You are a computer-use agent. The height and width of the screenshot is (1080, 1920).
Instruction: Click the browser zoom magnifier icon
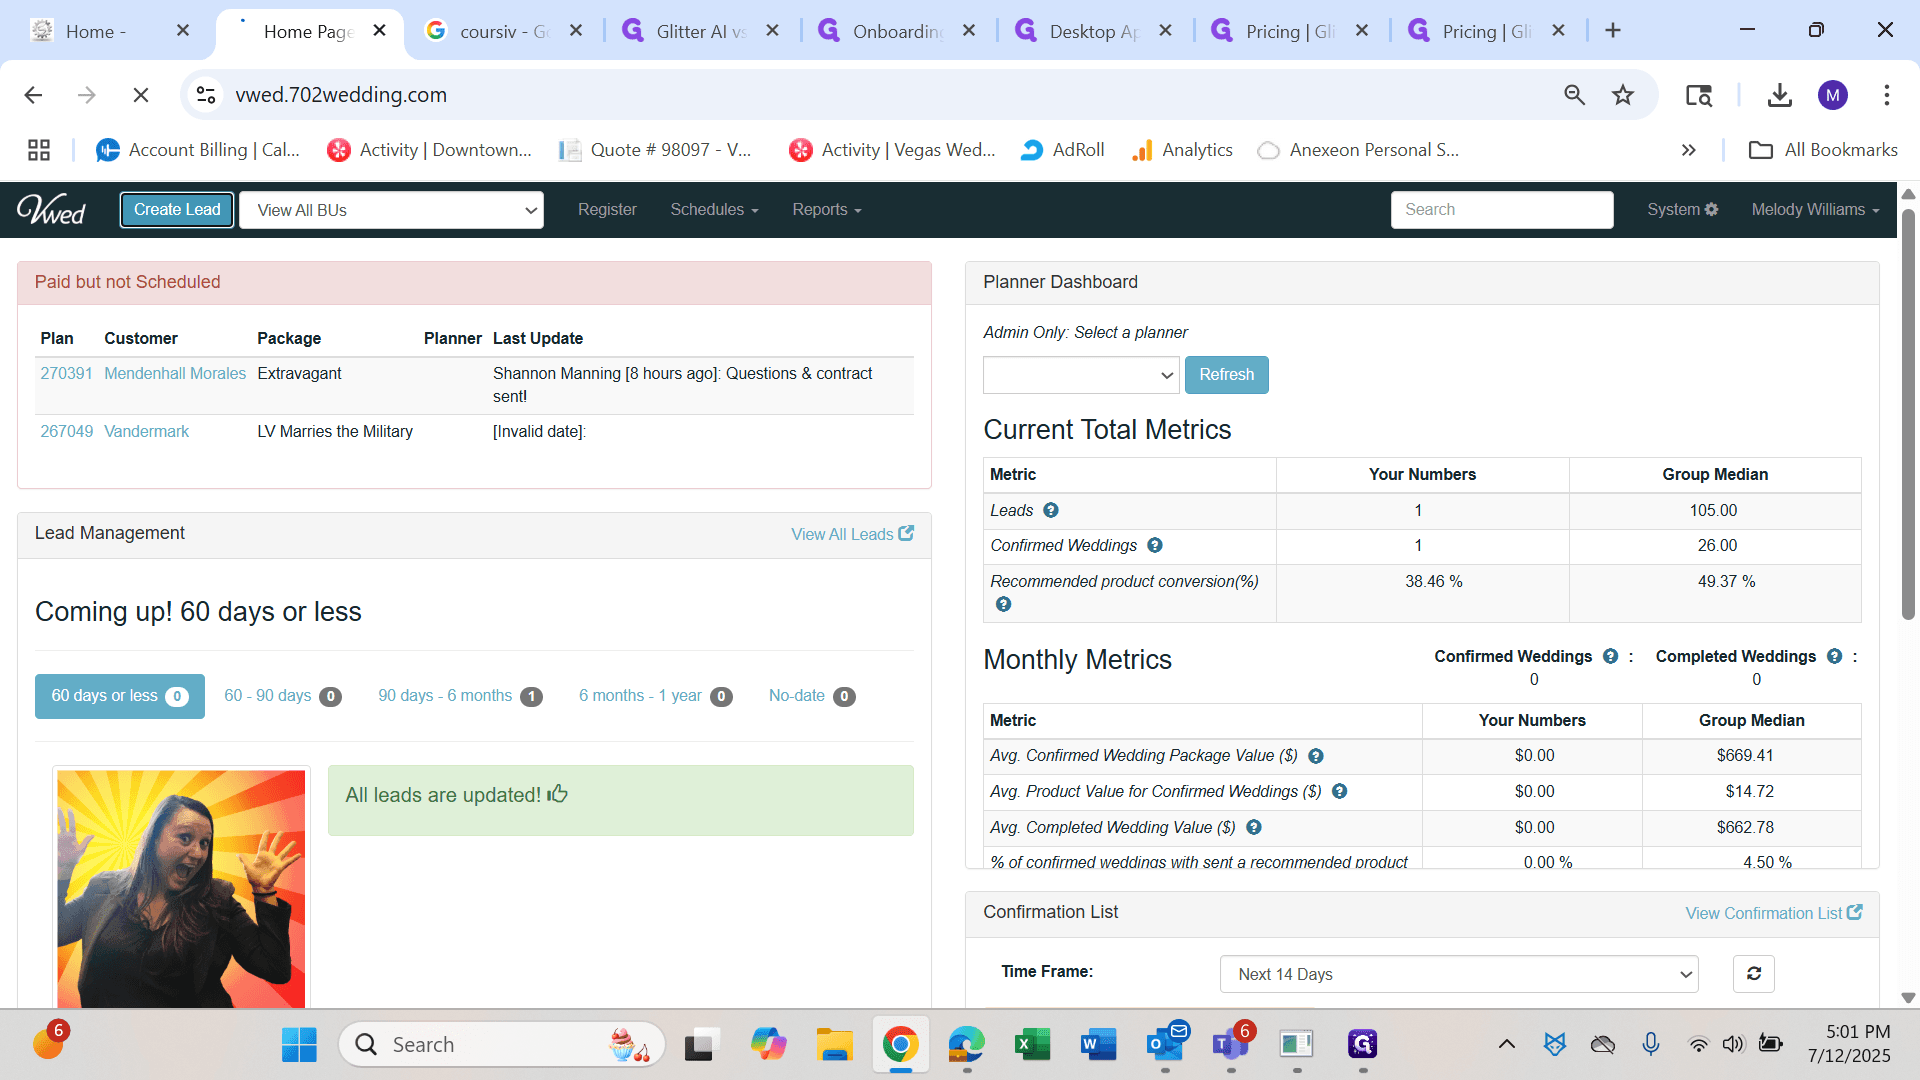1575,95
